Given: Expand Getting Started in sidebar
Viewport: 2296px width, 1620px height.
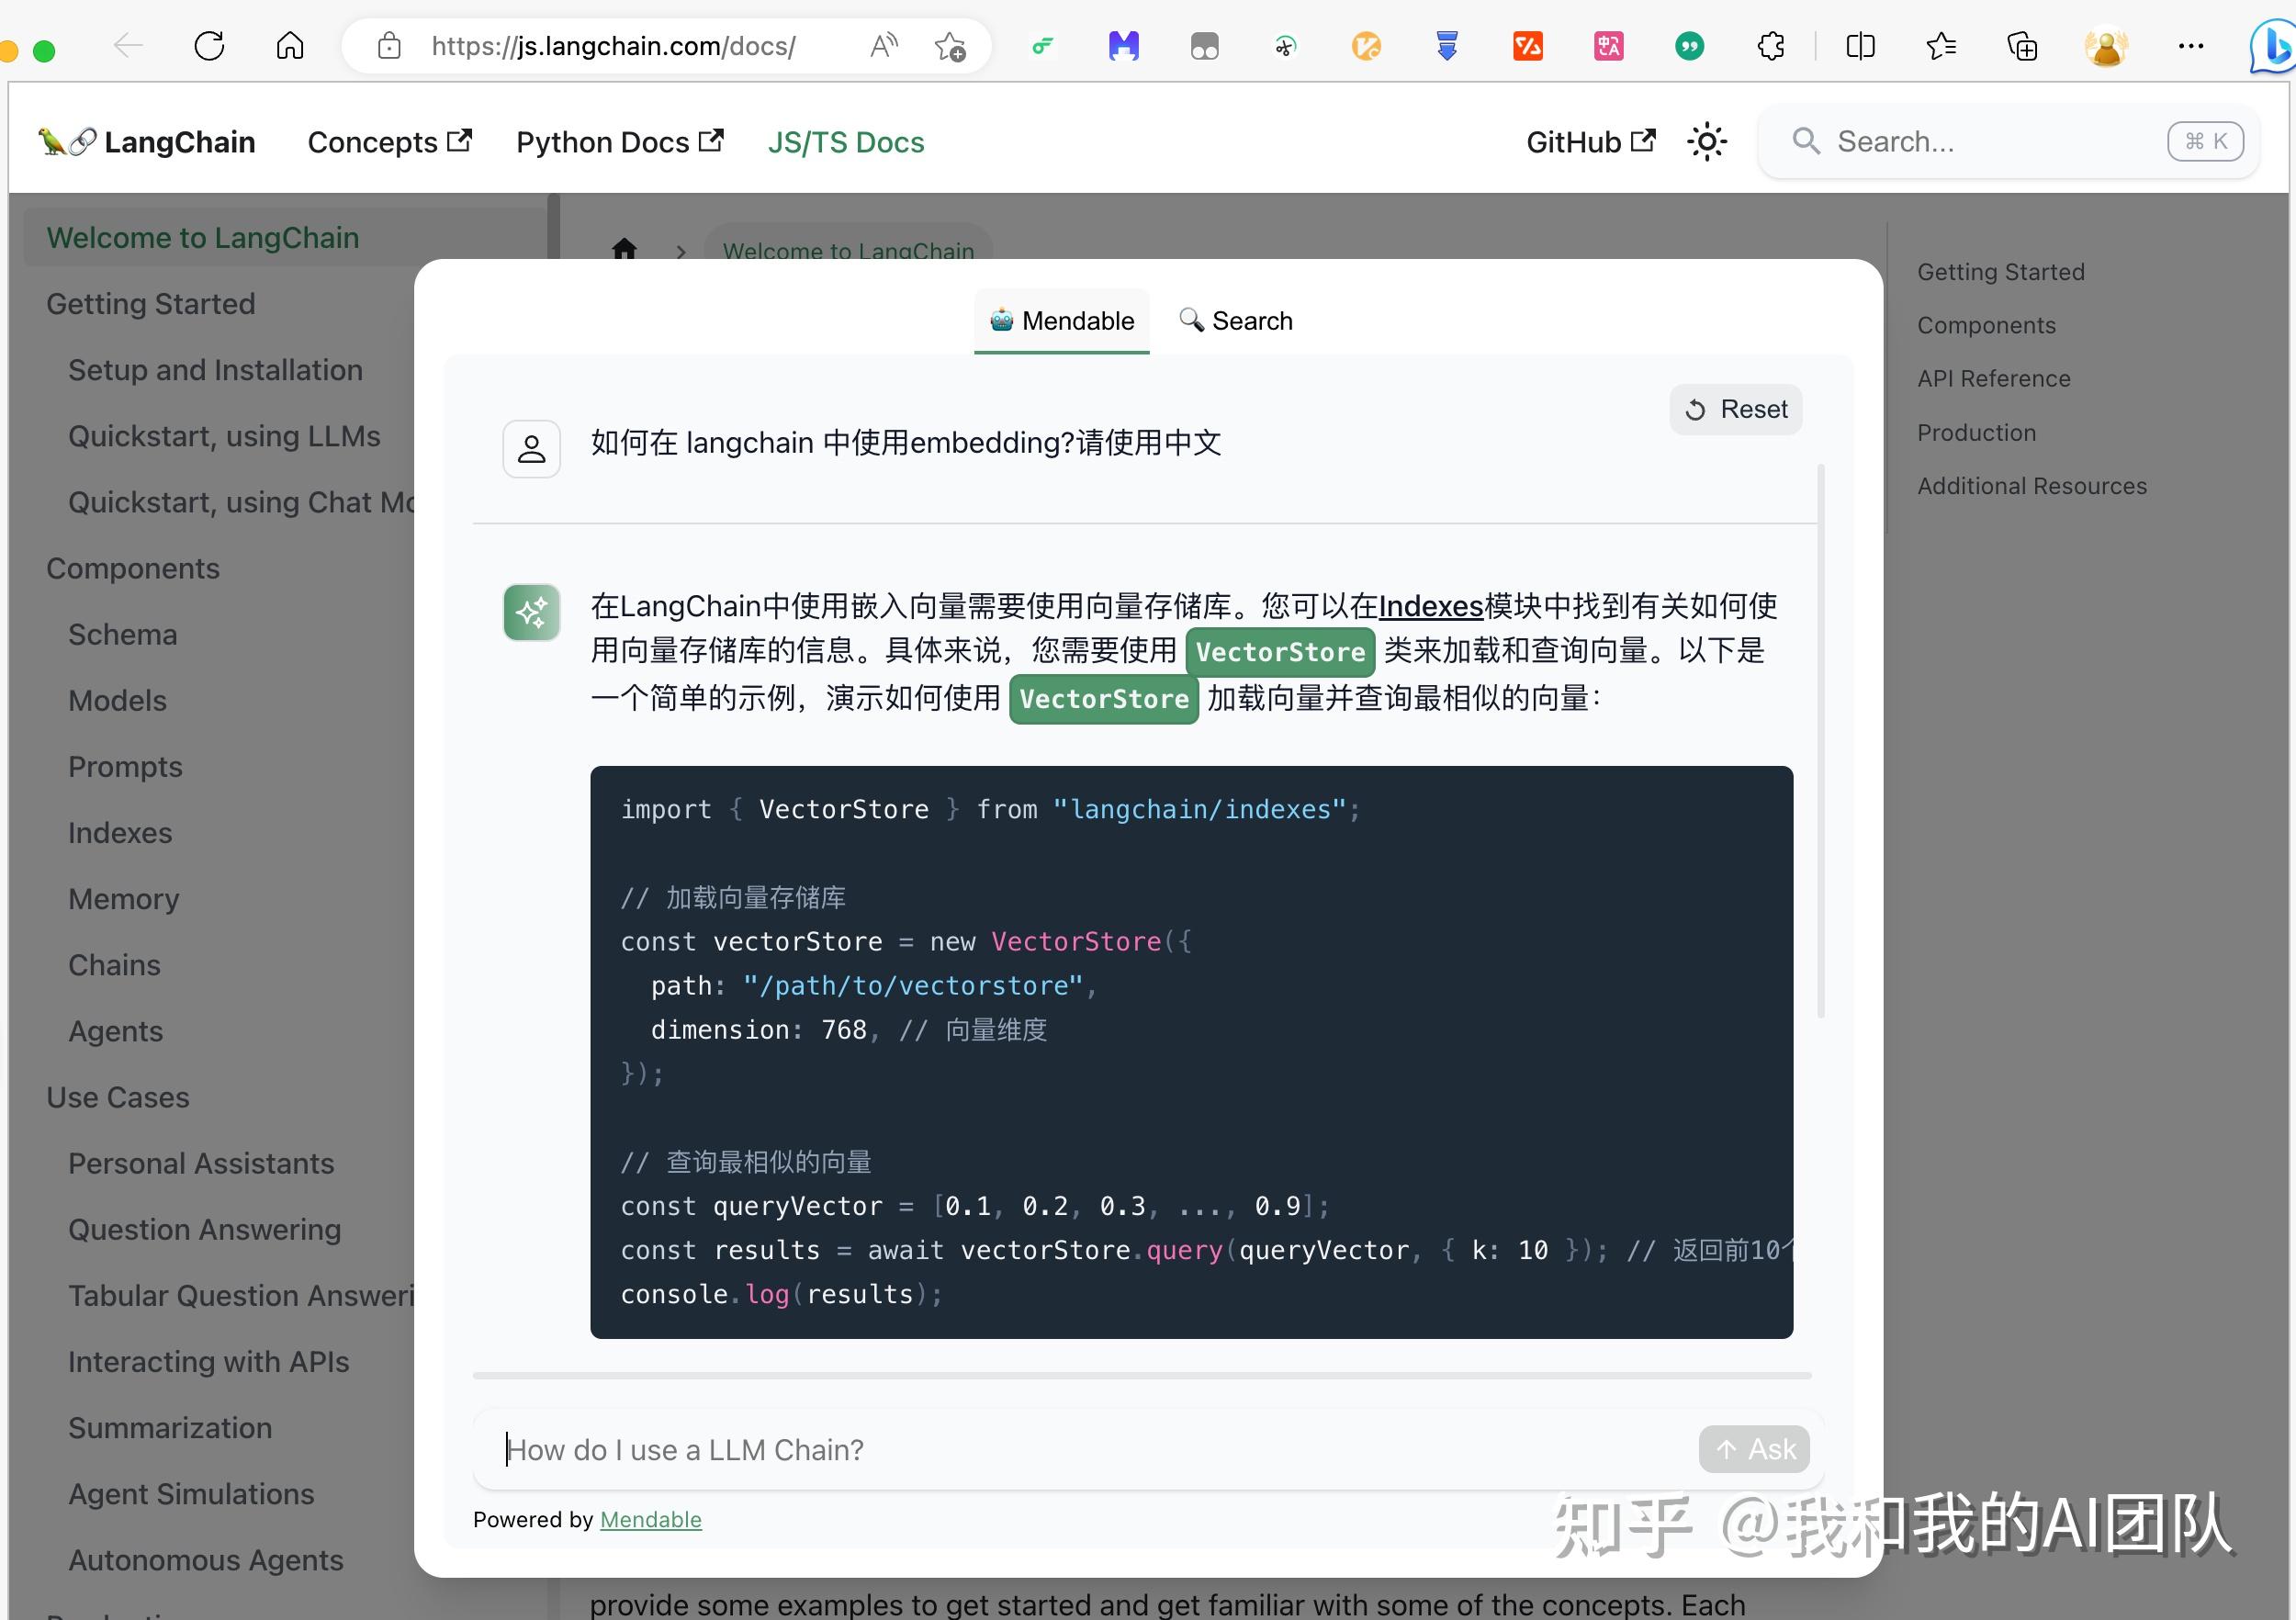Looking at the screenshot, I should tap(151, 304).
